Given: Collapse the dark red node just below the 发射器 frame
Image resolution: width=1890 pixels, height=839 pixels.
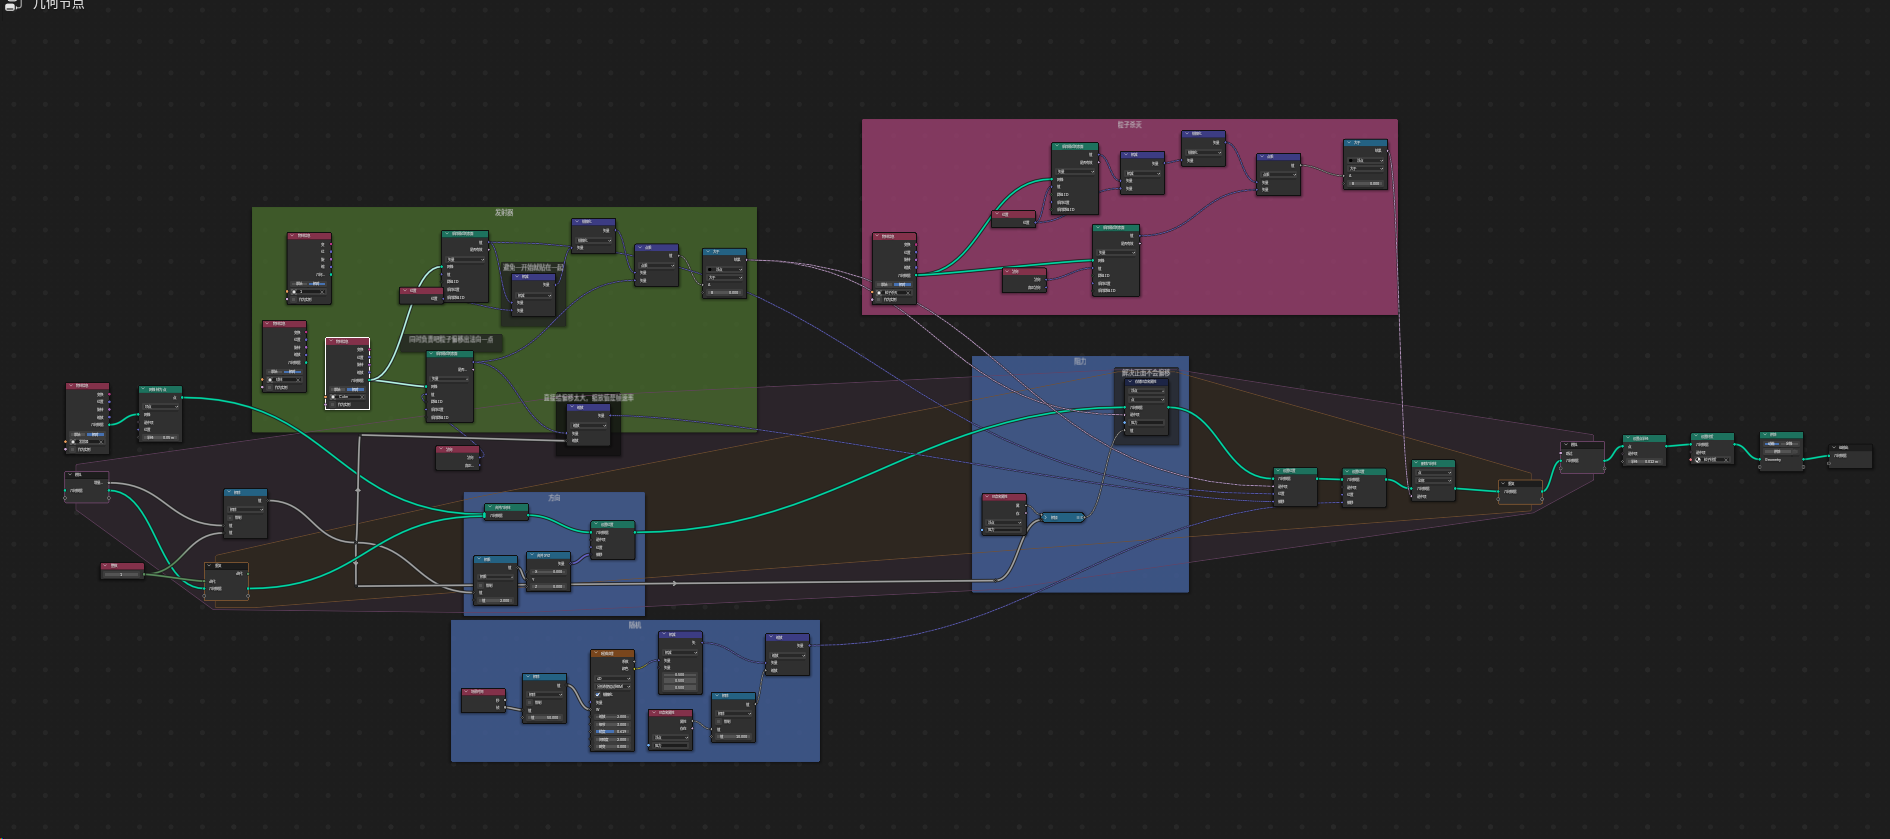Looking at the screenshot, I should pyautogui.click(x=441, y=450).
